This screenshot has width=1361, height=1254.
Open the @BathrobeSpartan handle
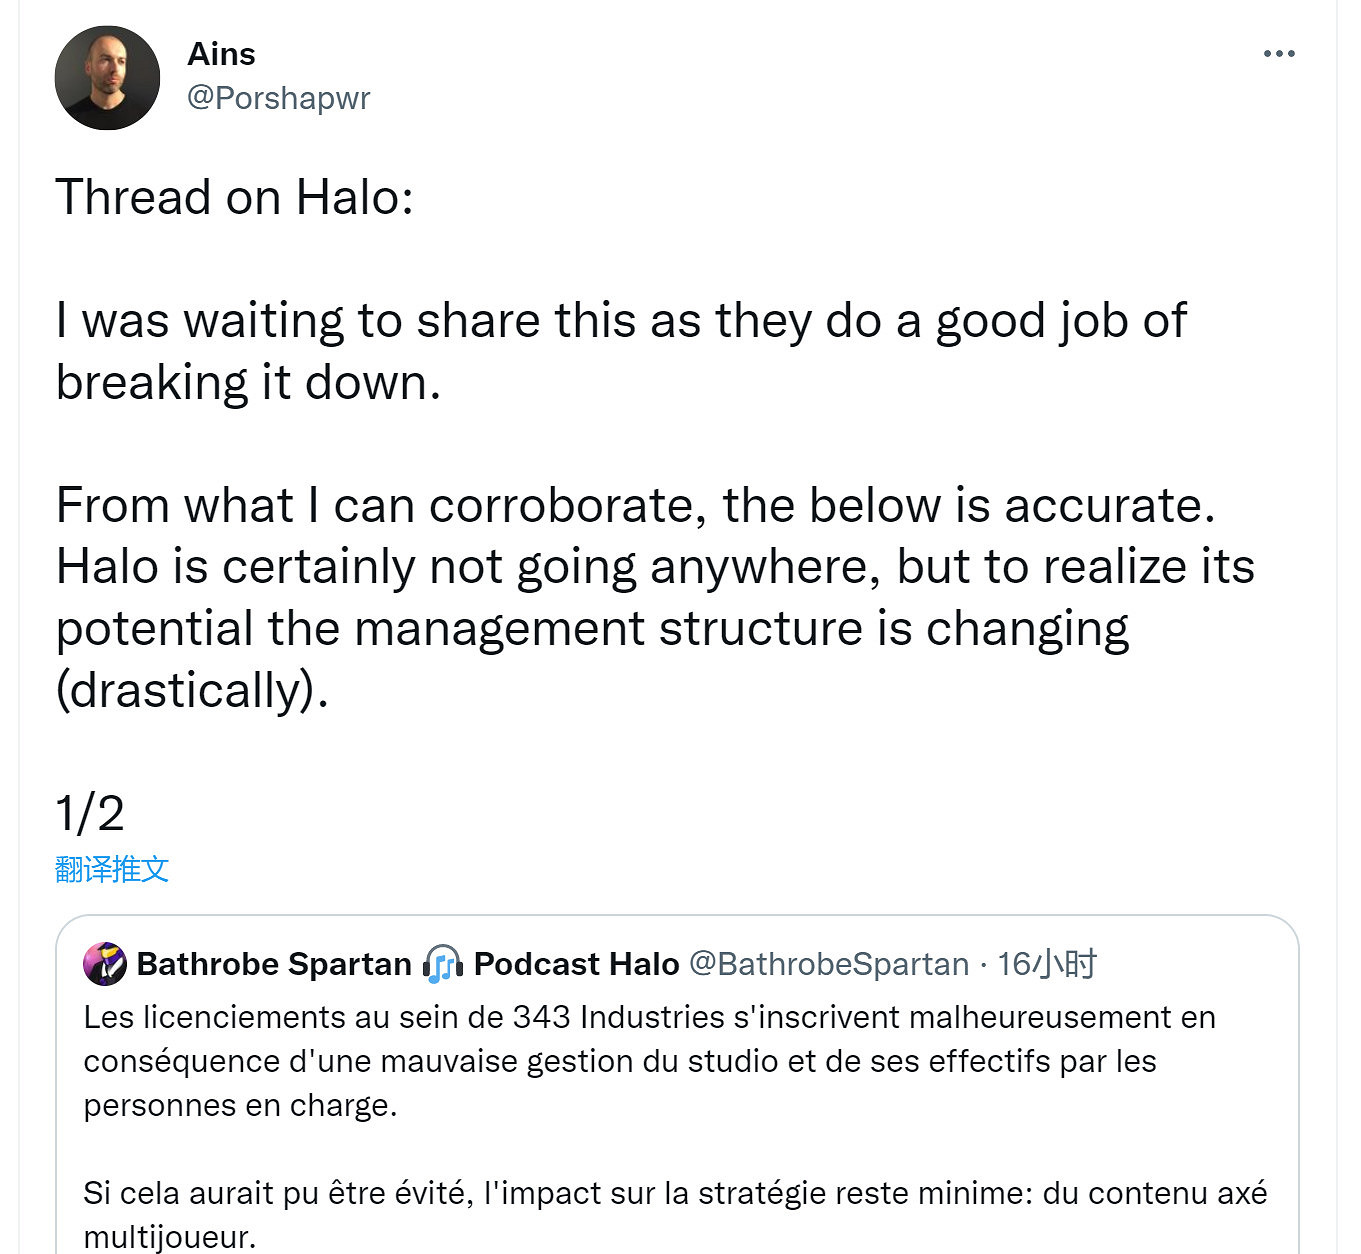829,964
